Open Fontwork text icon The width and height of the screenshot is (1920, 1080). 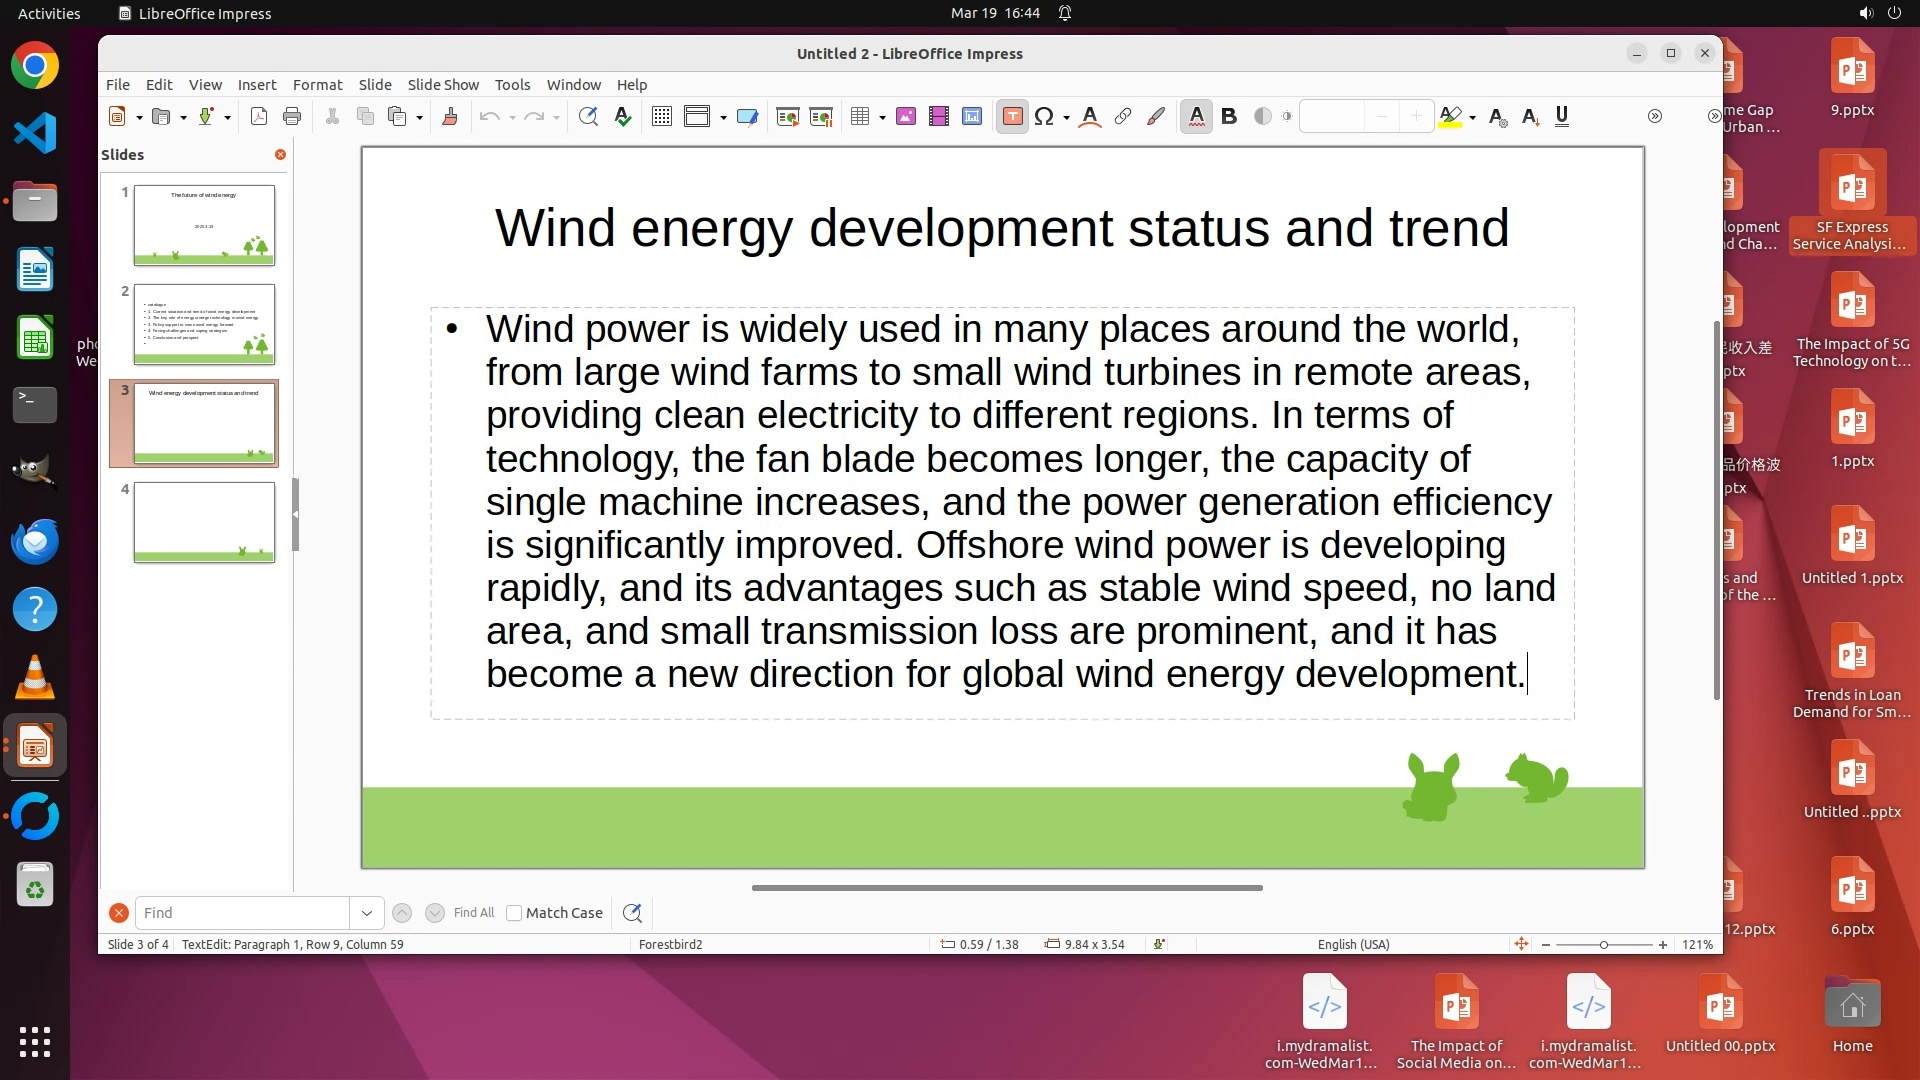pyautogui.click(x=1090, y=117)
